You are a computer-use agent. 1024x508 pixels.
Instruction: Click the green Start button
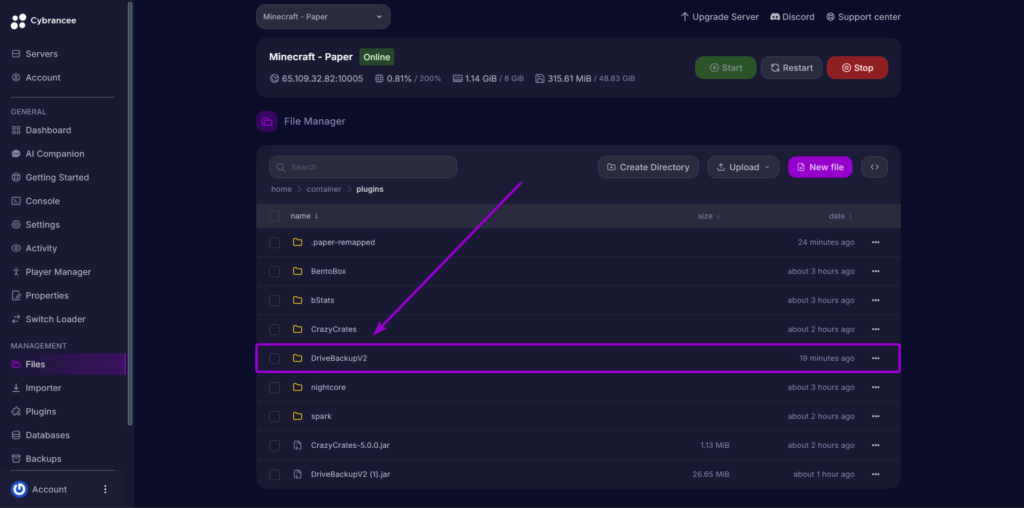point(726,68)
